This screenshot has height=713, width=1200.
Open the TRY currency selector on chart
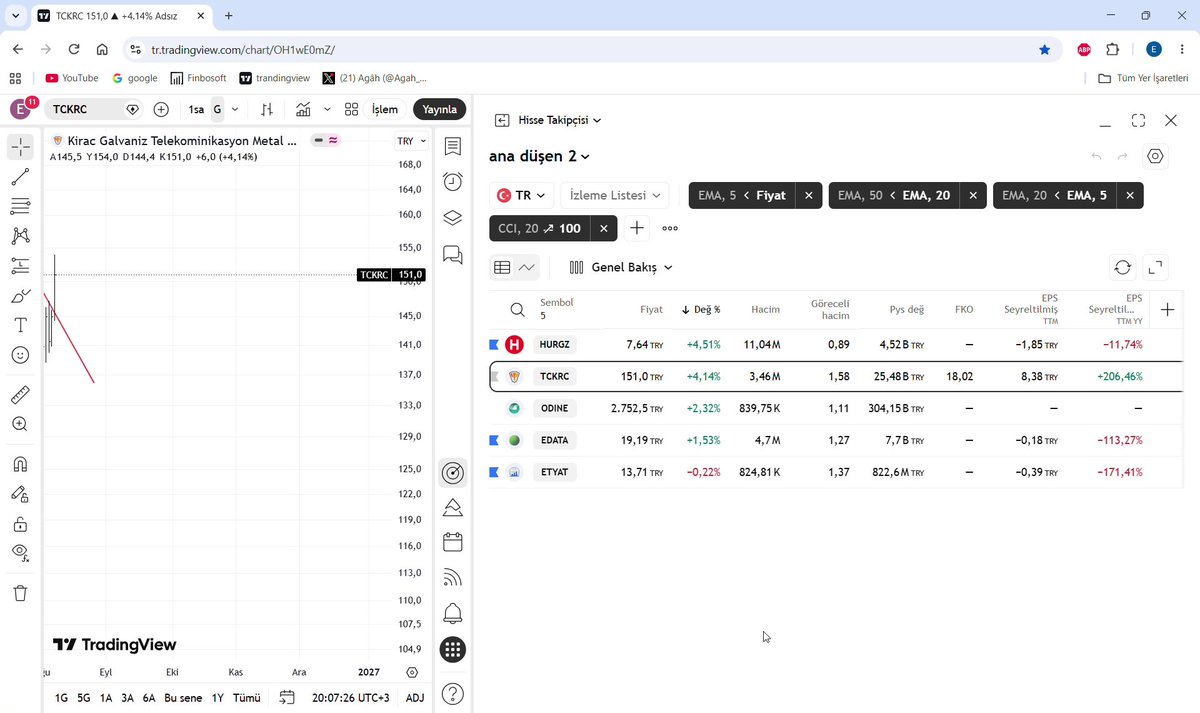pyautogui.click(x=410, y=141)
